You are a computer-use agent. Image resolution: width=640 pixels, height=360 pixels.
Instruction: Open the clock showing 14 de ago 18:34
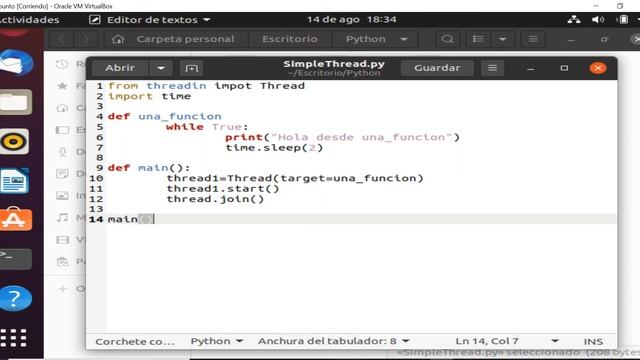[351, 20]
